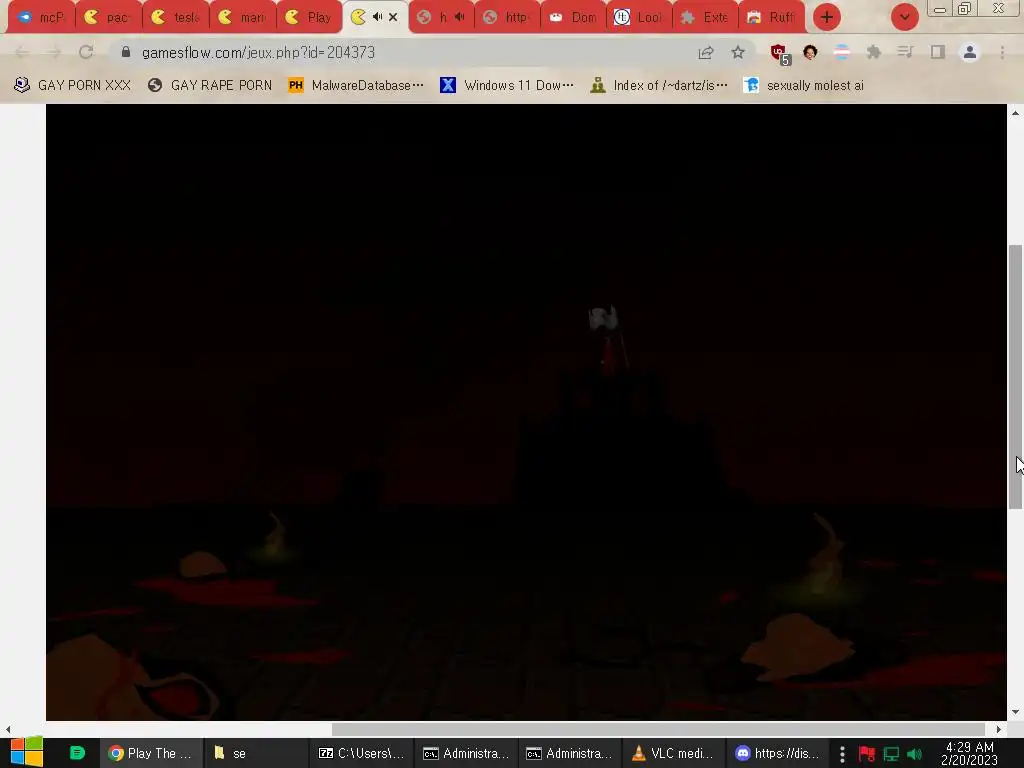The height and width of the screenshot is (768, 1024).
Task: Go back to the previous page
Action: tap(22, 52)
